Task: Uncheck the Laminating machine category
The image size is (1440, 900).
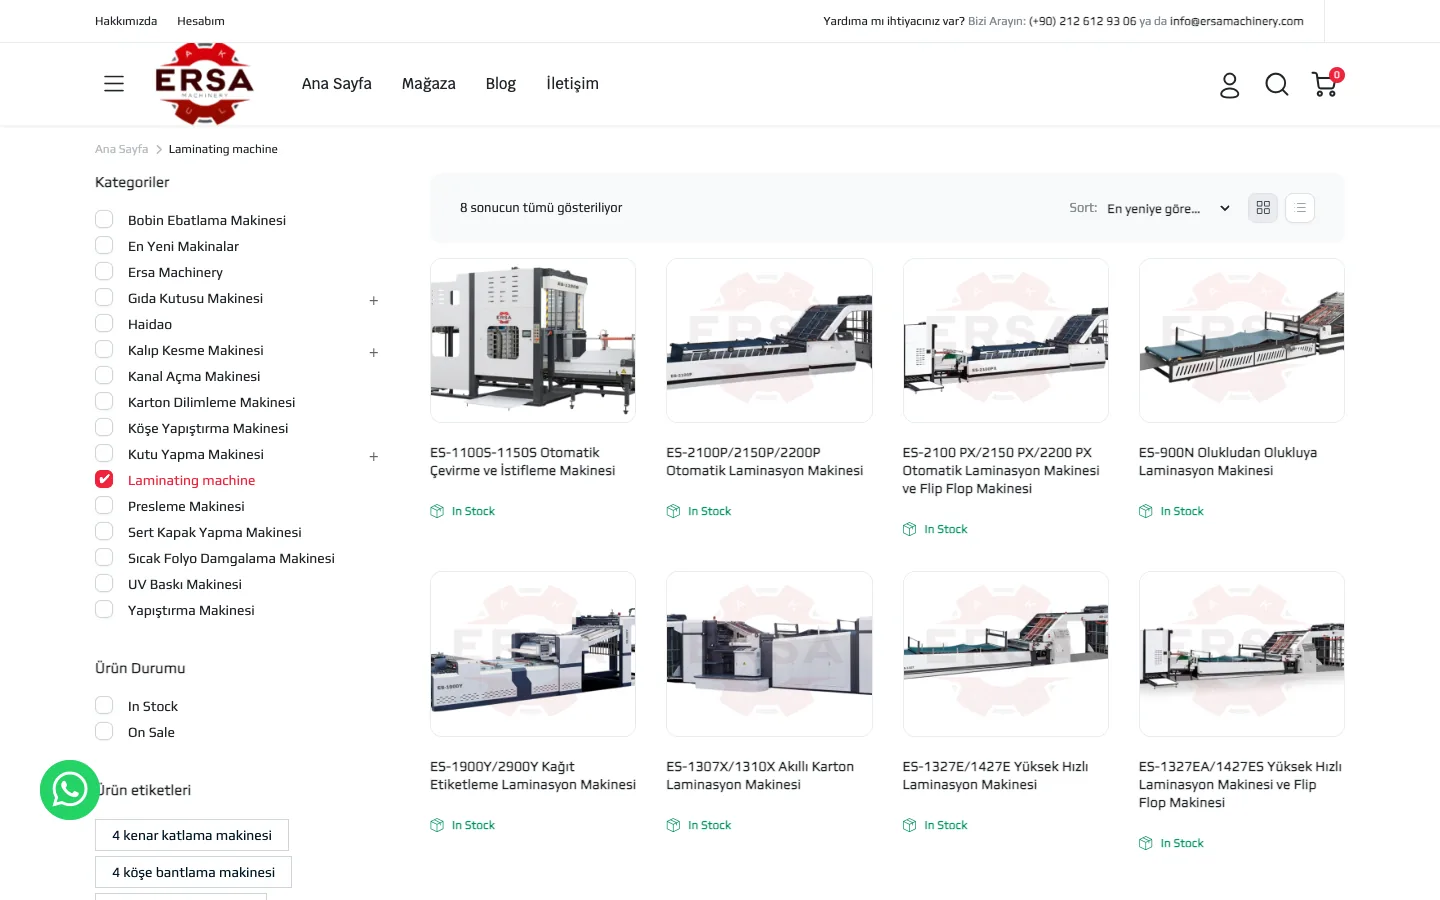Action: pyautogui.click(x=104, y=479)
